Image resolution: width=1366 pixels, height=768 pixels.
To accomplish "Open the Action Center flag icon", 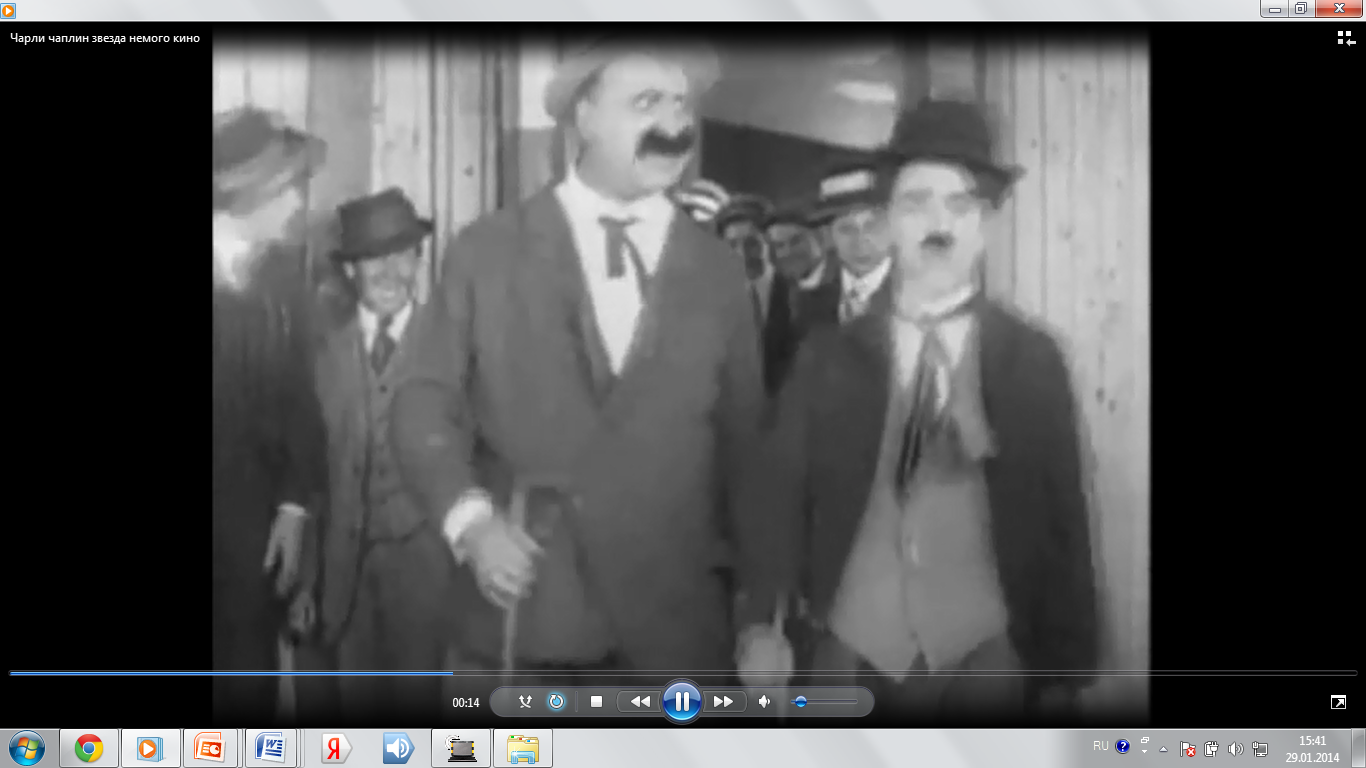I will coord(1188,748).
